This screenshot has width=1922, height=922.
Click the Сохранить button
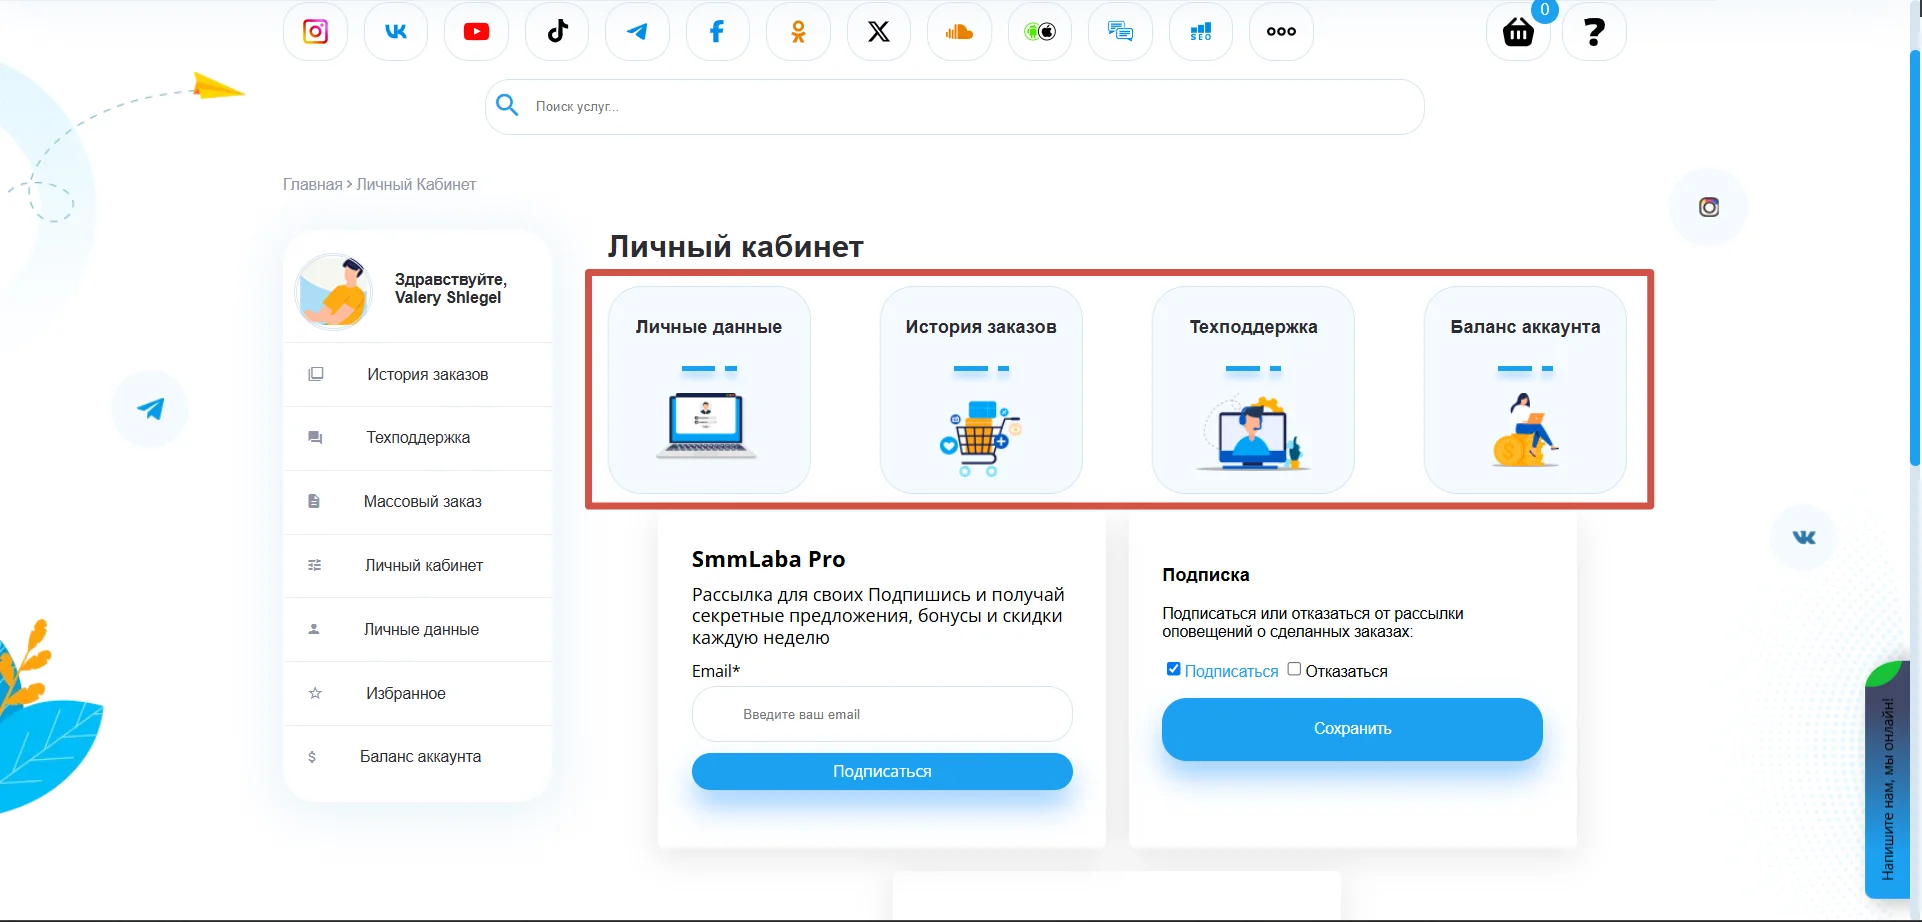click(1352, 729)
